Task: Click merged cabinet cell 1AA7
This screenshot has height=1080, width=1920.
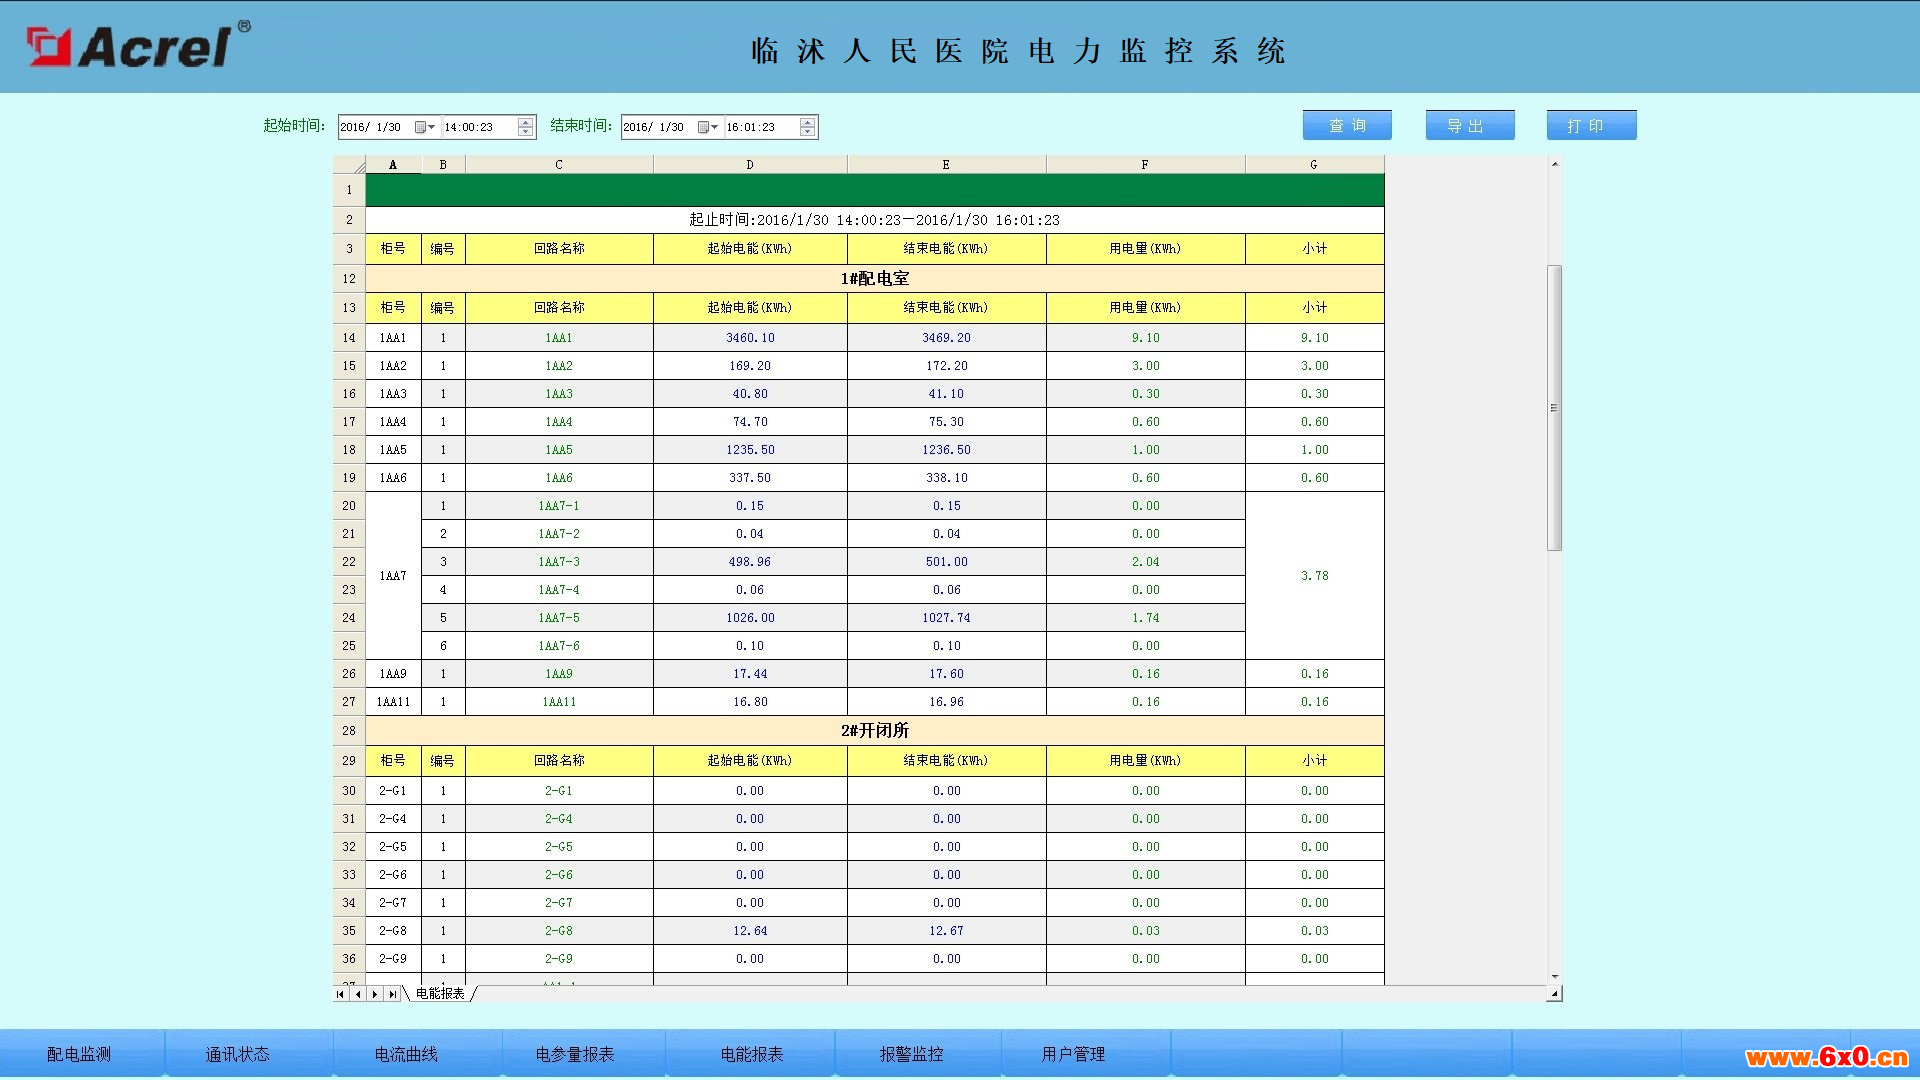Action: tap(393, 576)
